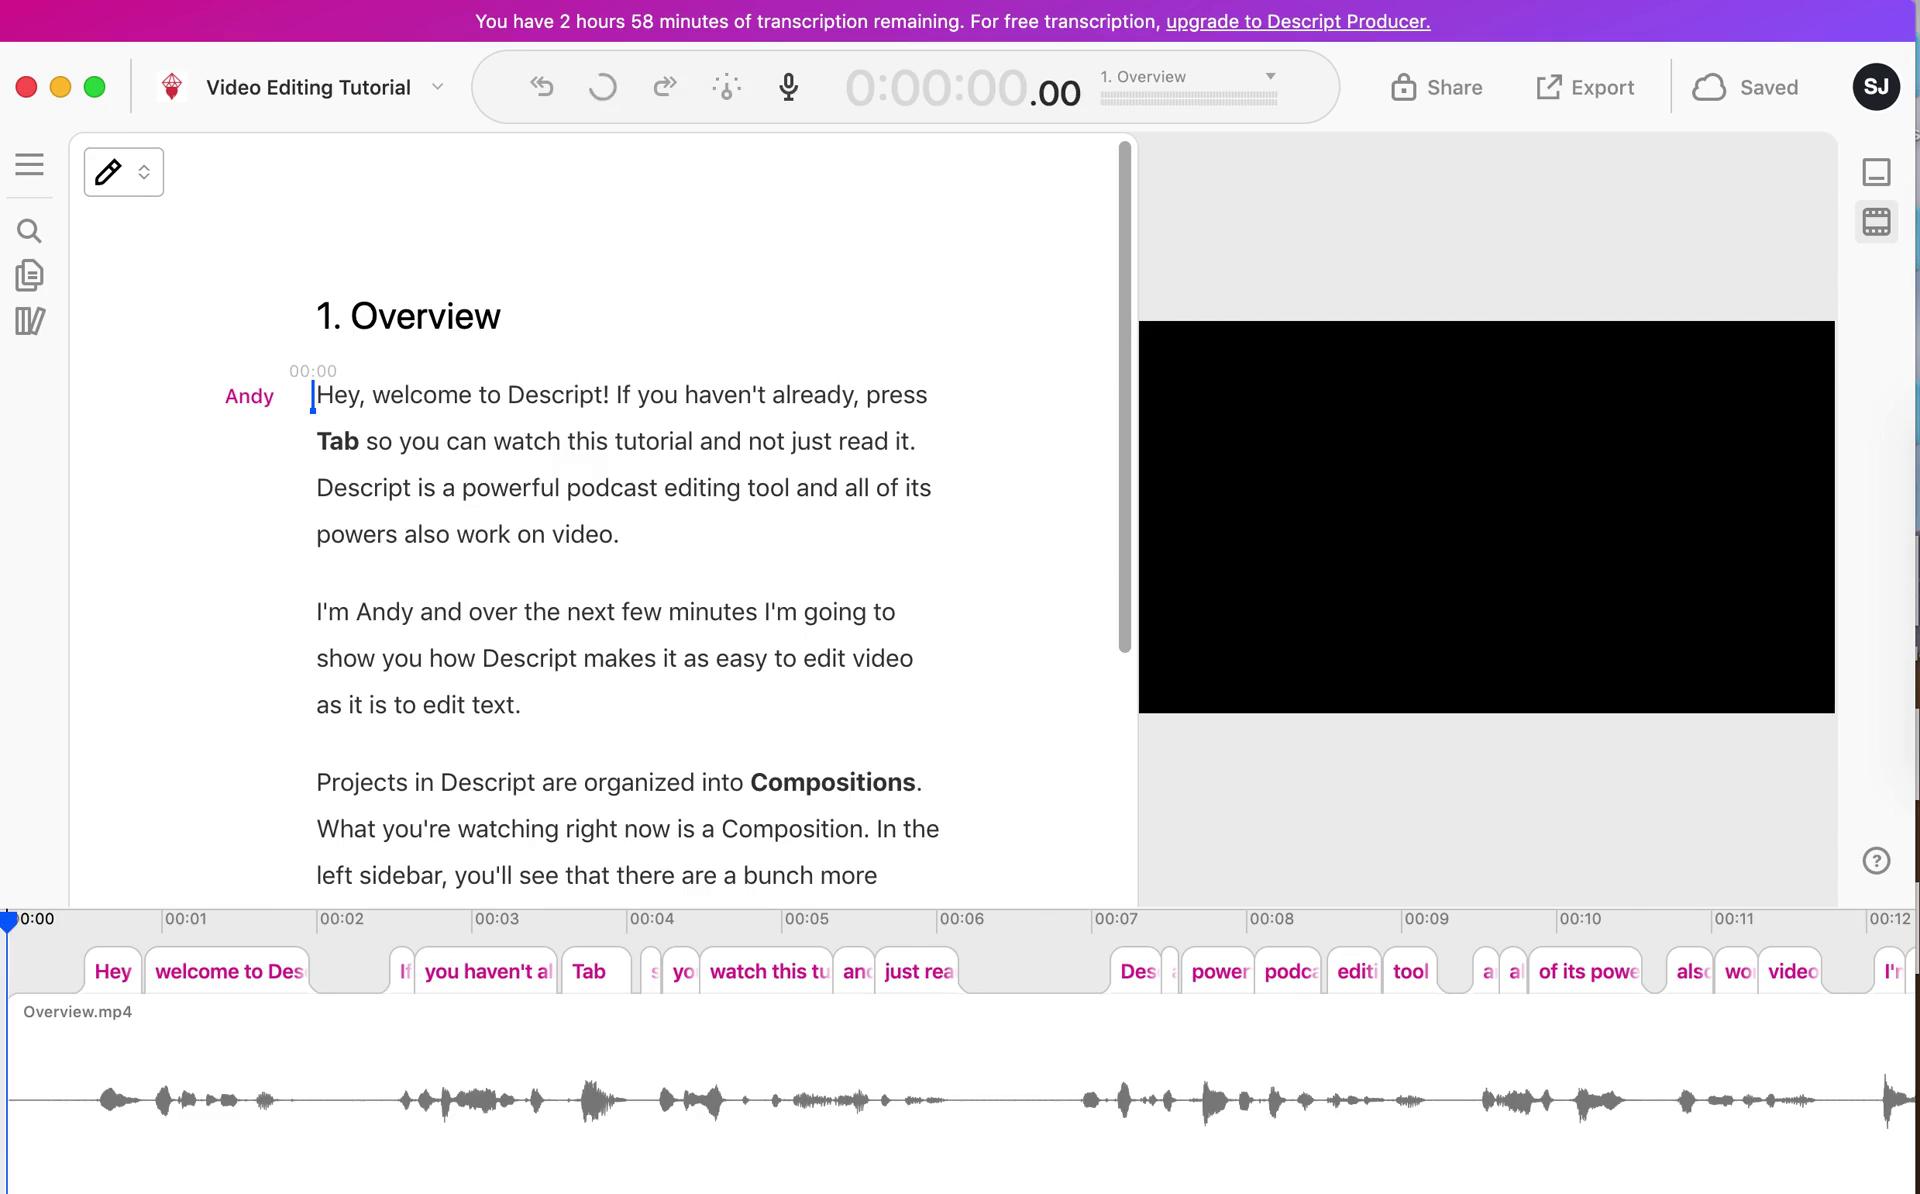Open the SJ account avatar
The image size is (1920, 1194).
1876,87
